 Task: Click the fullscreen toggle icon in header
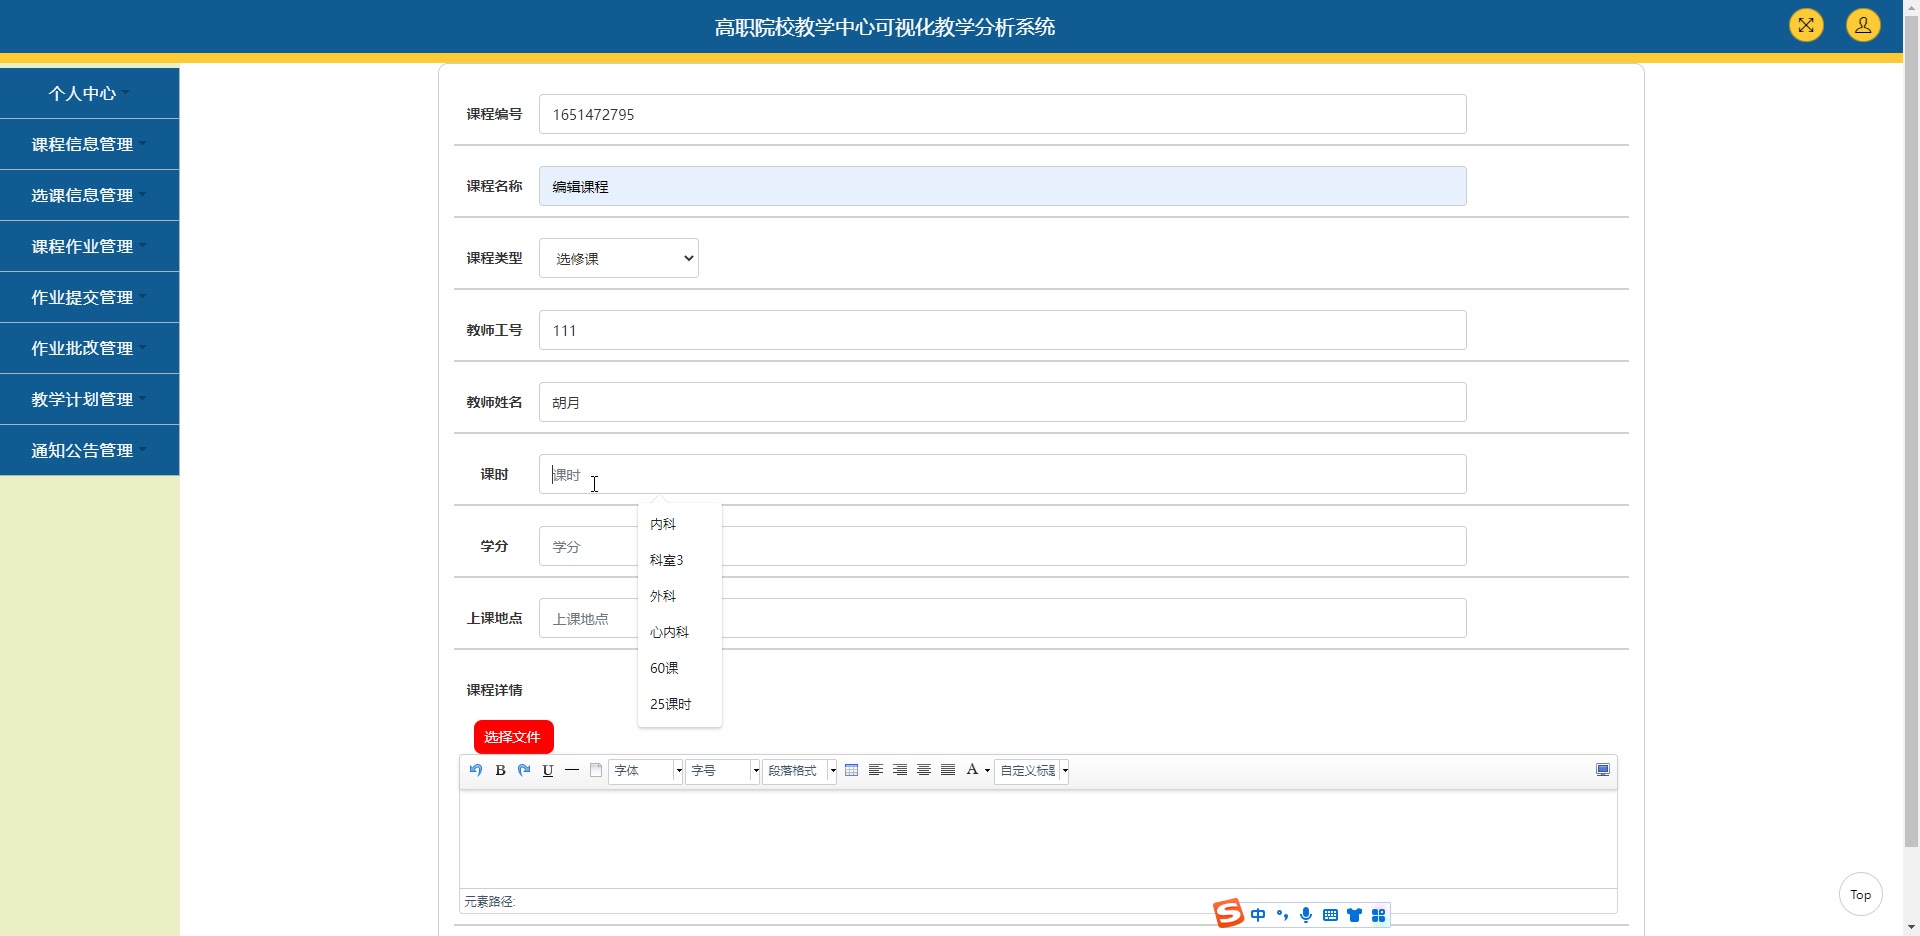[x=1806, y=25]
